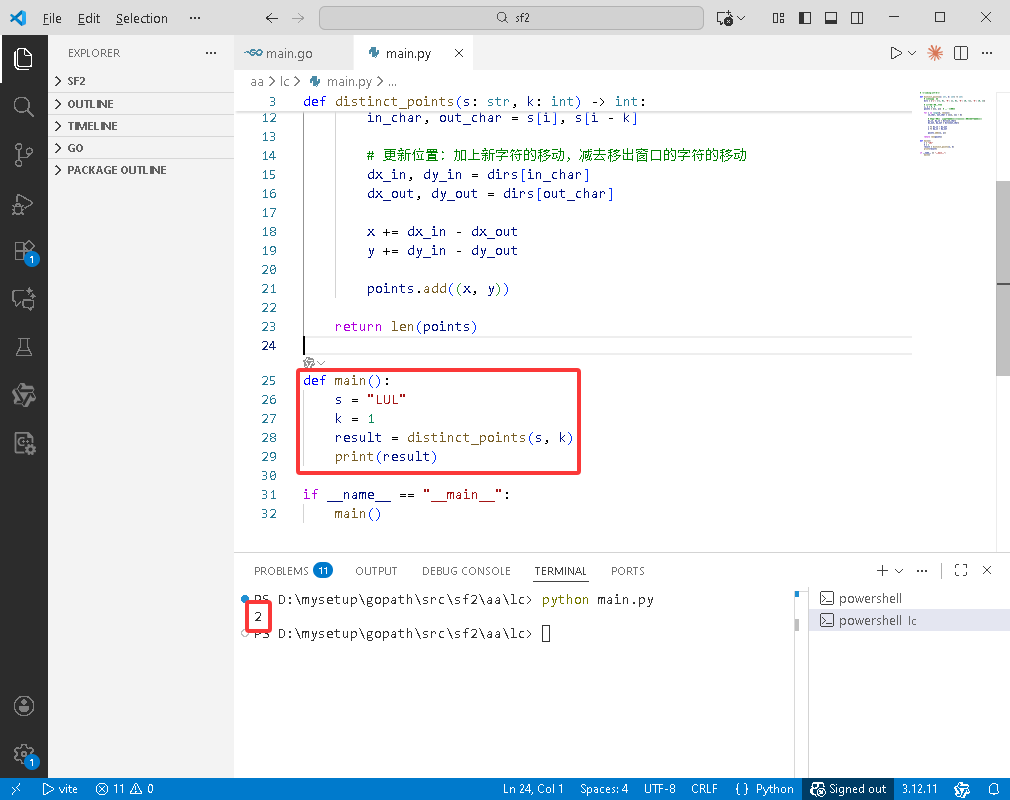1010x800 pixels.
Task: Open the launch profile dropdown arrow
Action: [x=899, y=570]
